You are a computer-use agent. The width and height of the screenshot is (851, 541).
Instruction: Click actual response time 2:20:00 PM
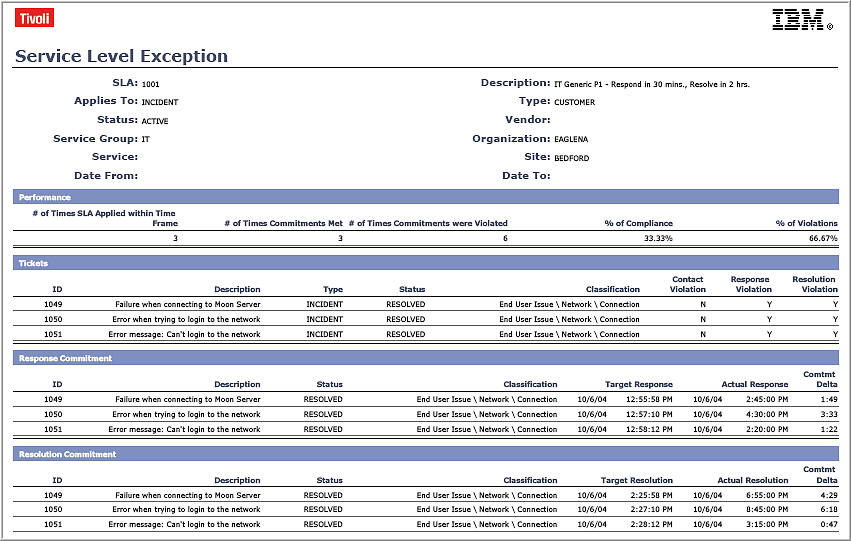pos(767,429)
